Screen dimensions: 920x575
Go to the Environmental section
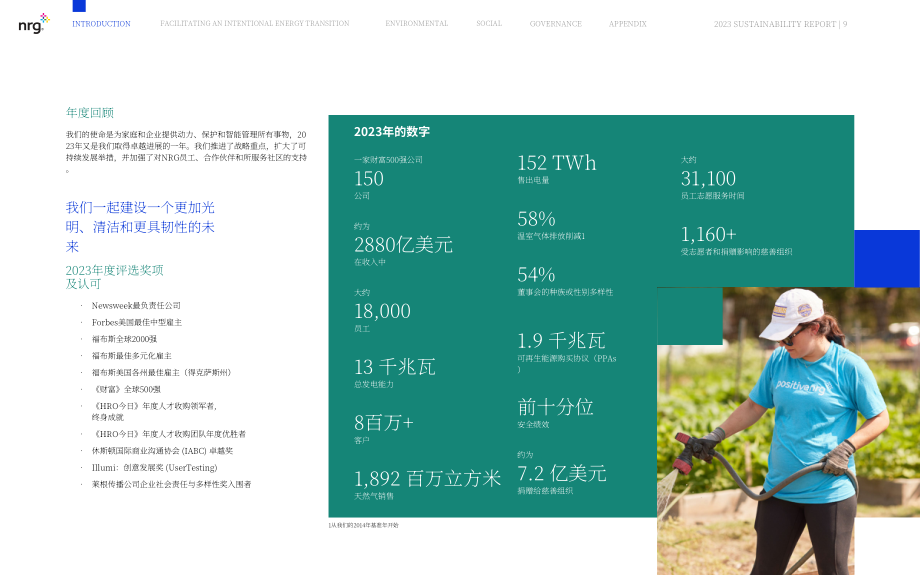point(417,23)
